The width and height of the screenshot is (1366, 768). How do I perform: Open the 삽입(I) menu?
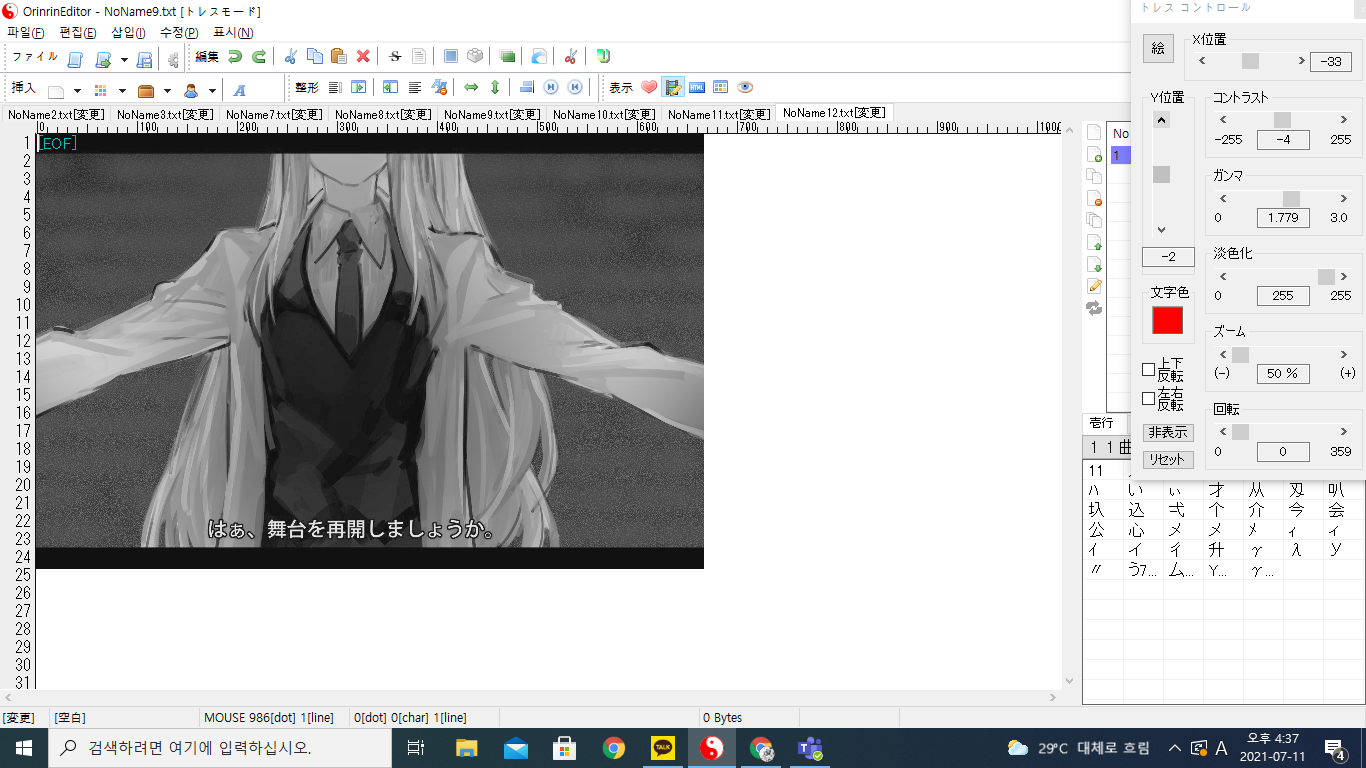tap(128, 33)
